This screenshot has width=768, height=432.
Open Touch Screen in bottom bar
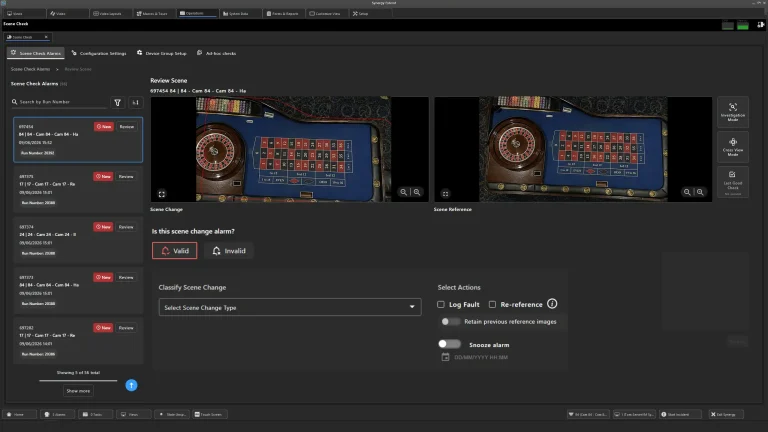tap(210, 414)
